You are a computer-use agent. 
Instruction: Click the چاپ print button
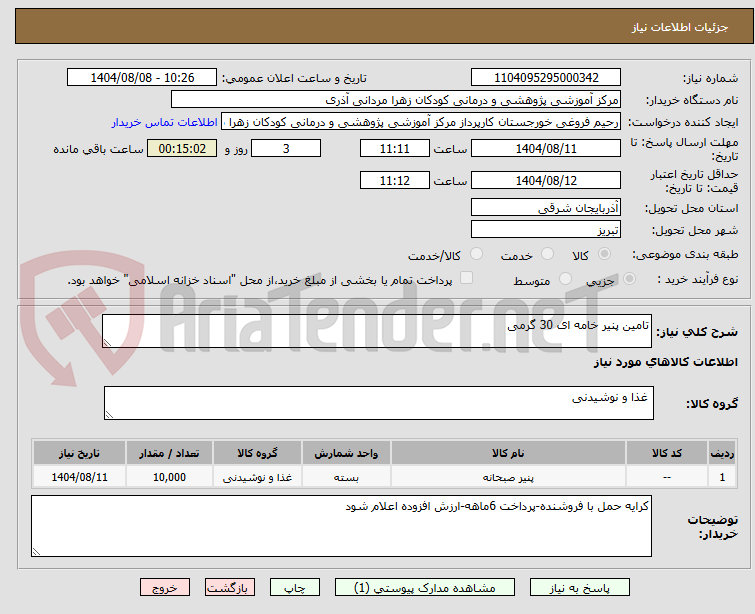pyautogui.click(x=295, y=588)
